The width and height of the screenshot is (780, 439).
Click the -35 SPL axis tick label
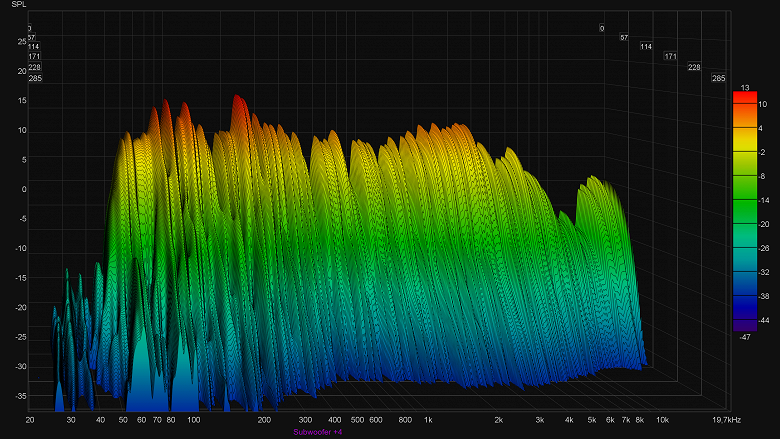(x=21, y=396)
